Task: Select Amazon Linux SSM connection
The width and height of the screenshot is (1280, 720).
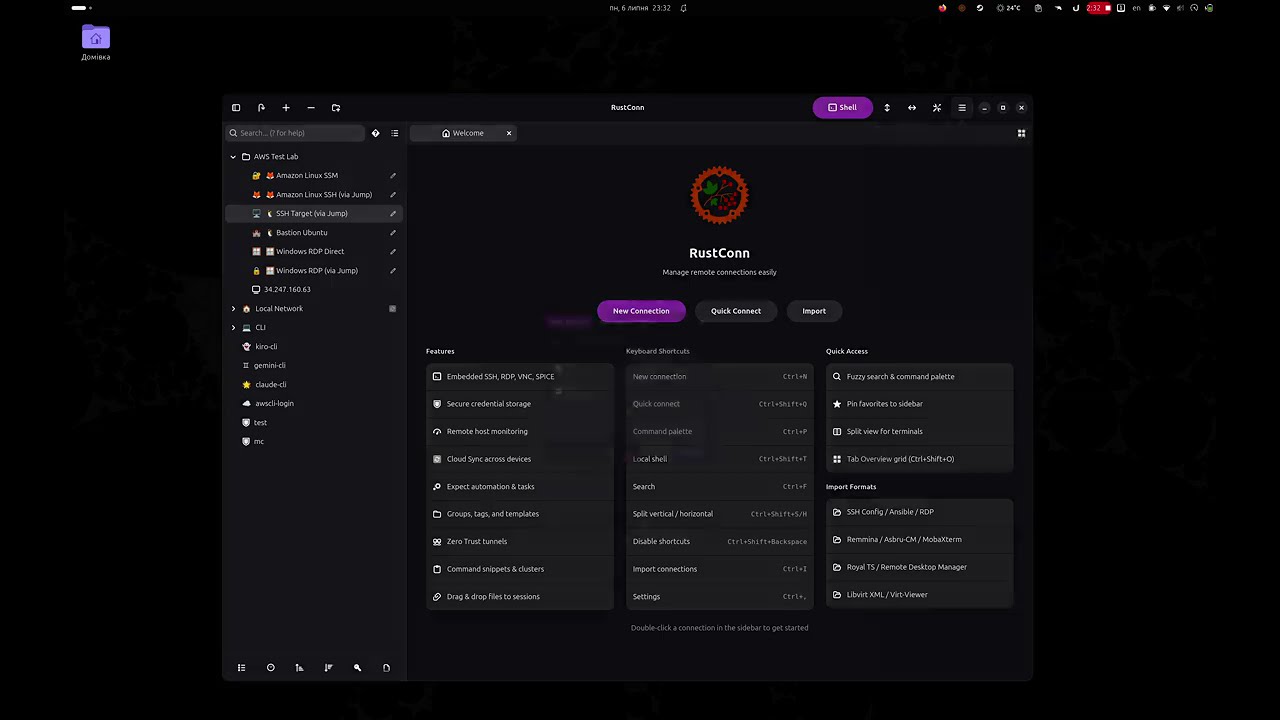Action: click(314, 176)
